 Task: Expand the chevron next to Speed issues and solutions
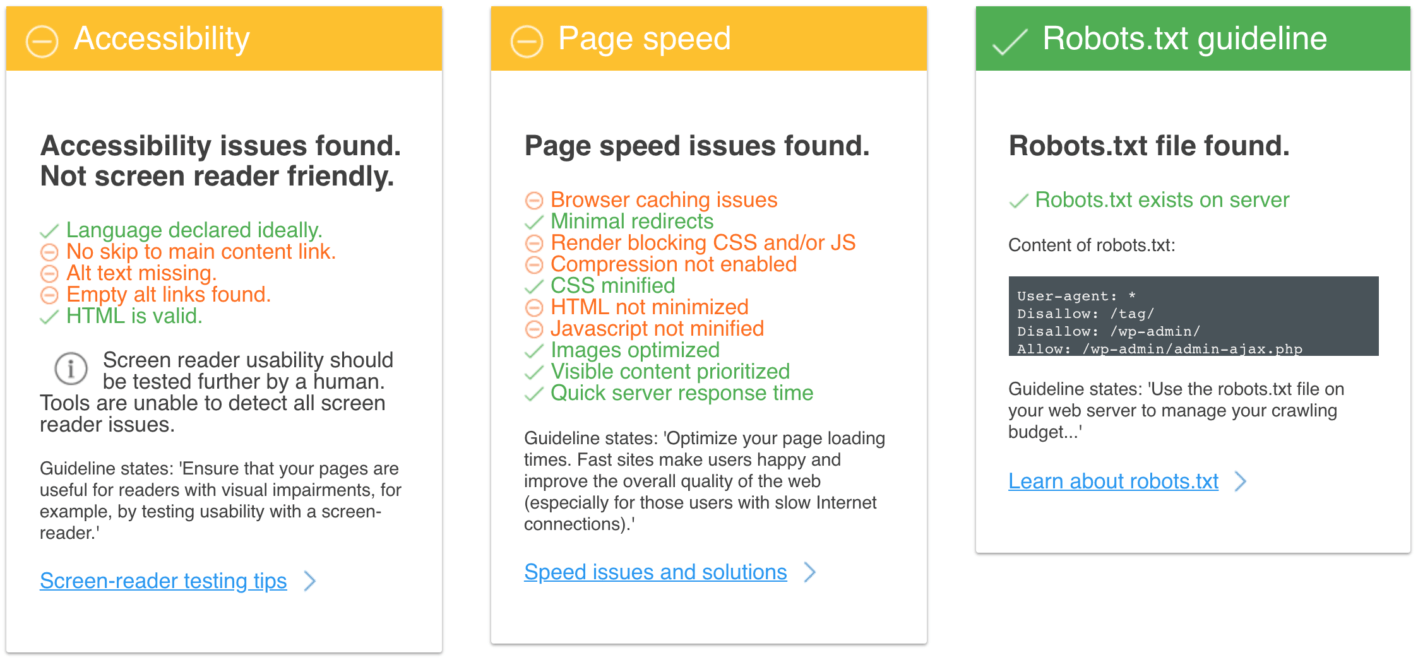(x=810, y=572)
